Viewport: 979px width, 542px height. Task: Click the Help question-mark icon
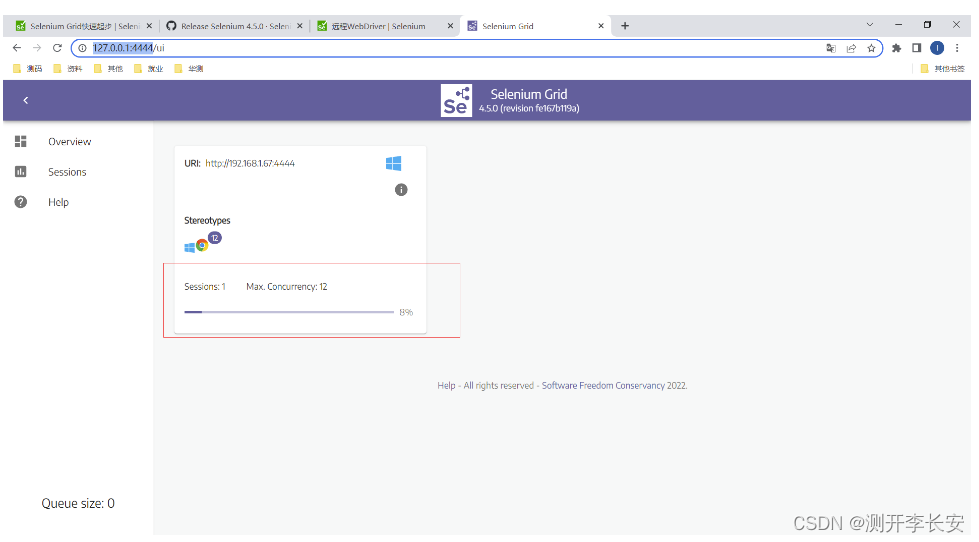[x=21, y=202]
